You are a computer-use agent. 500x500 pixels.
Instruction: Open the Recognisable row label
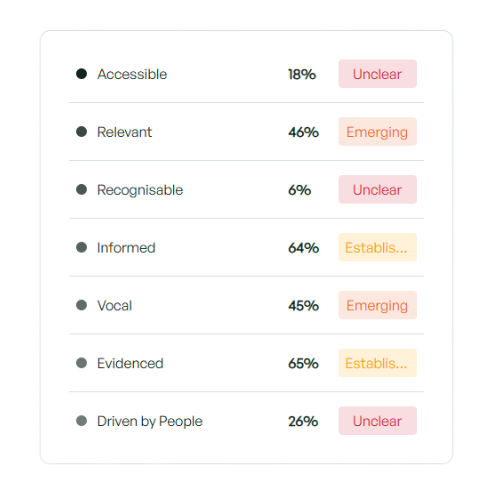pyautogui.click(x=140, y=190)
